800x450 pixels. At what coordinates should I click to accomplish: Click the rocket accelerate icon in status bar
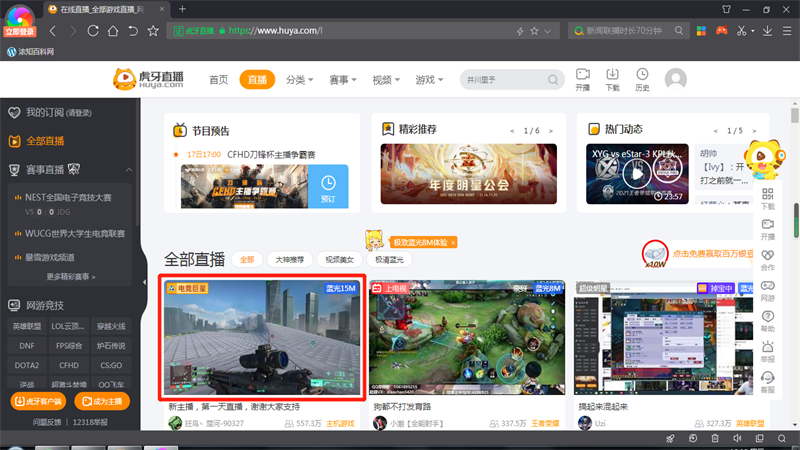click(670, 438)
